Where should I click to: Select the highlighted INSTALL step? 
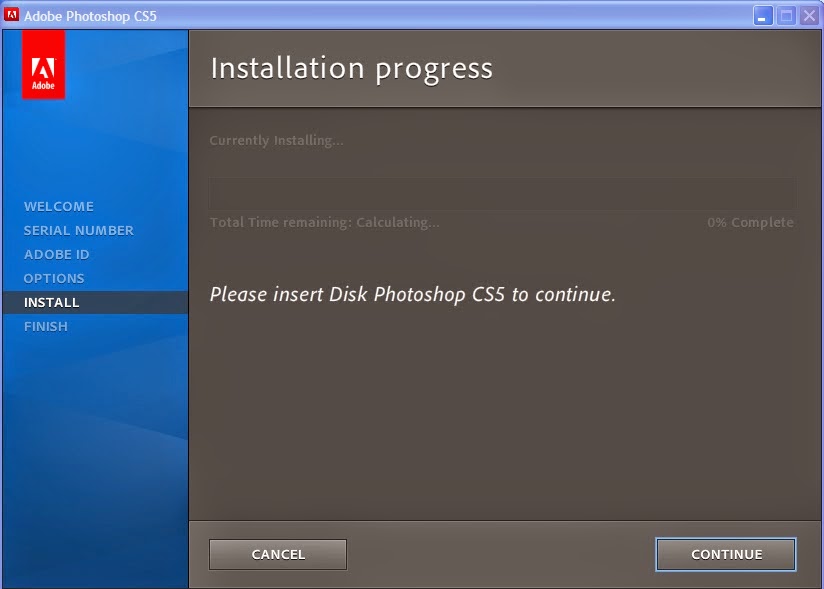coord(52,302)
